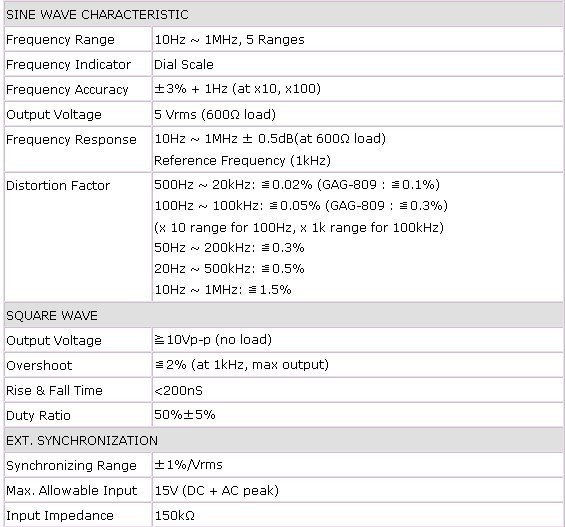The image size is (565, 527).
Task: Click the SQUARE WAVE section header
Action: pos(284,315)
